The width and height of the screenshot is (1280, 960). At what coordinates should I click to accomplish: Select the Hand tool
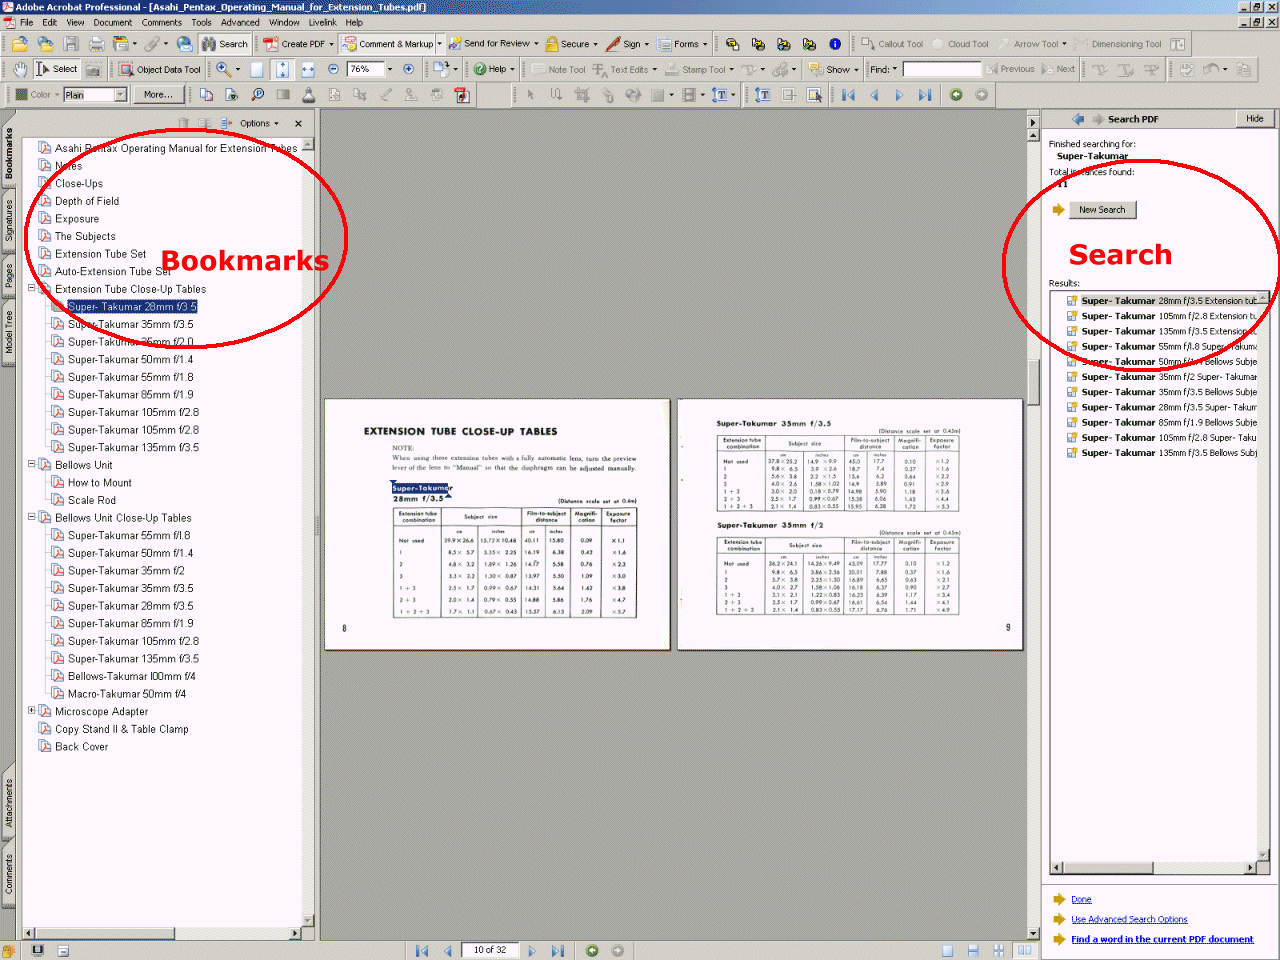(20, 69)
